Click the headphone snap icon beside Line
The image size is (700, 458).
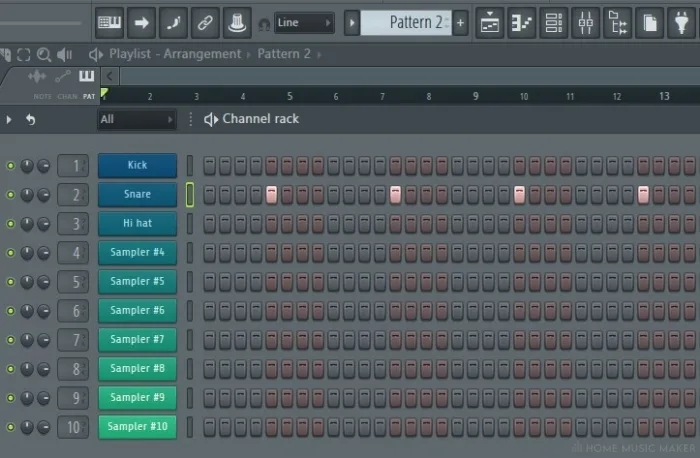click(x=264, y=24)
